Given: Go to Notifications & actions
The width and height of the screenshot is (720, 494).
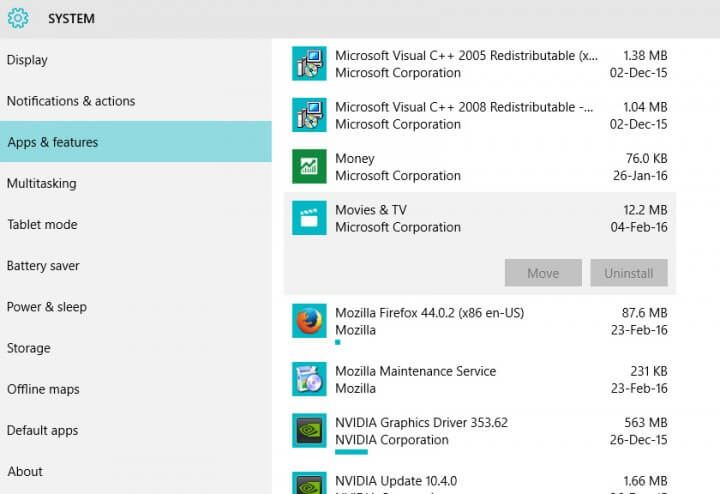Looking at the screenshot, I should (135, 101).
